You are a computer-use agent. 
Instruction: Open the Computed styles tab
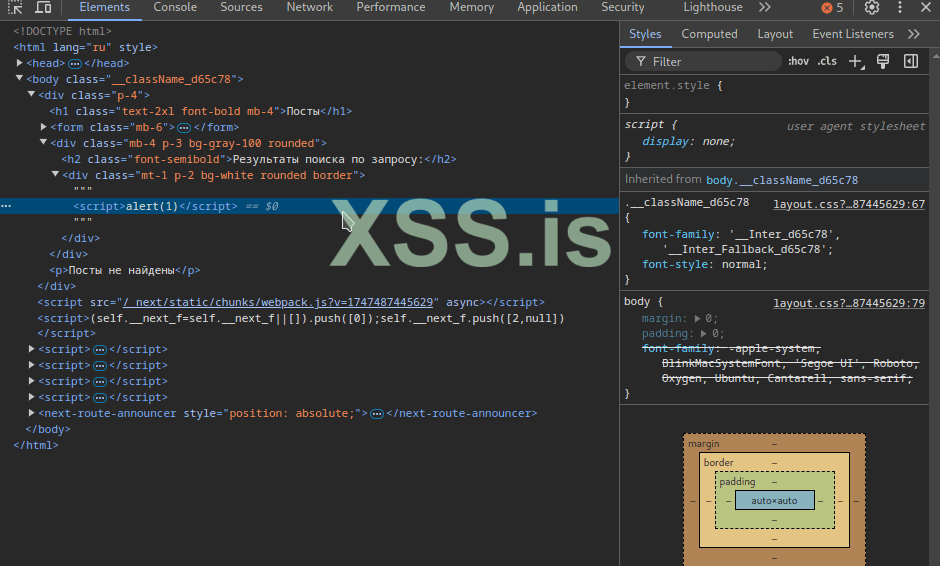point(709,34)
